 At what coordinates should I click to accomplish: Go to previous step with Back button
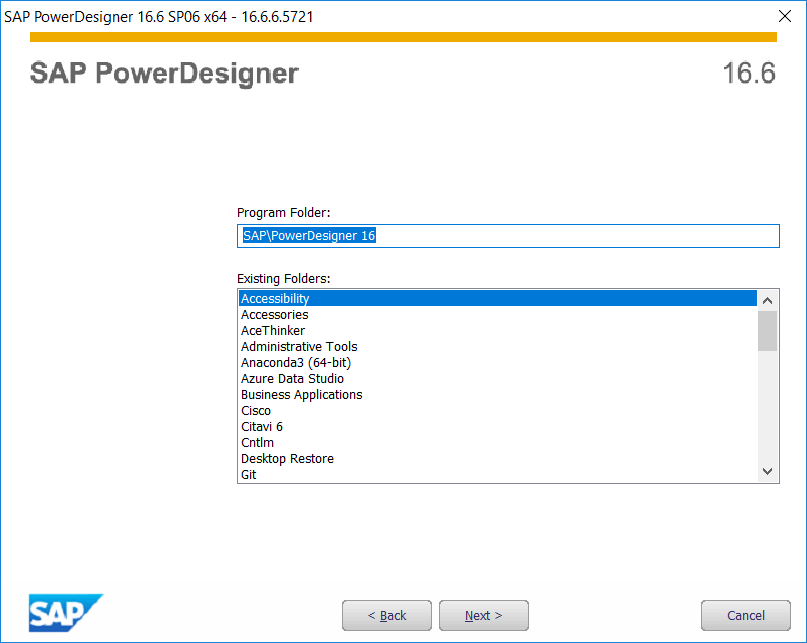[x=387, y=615]
